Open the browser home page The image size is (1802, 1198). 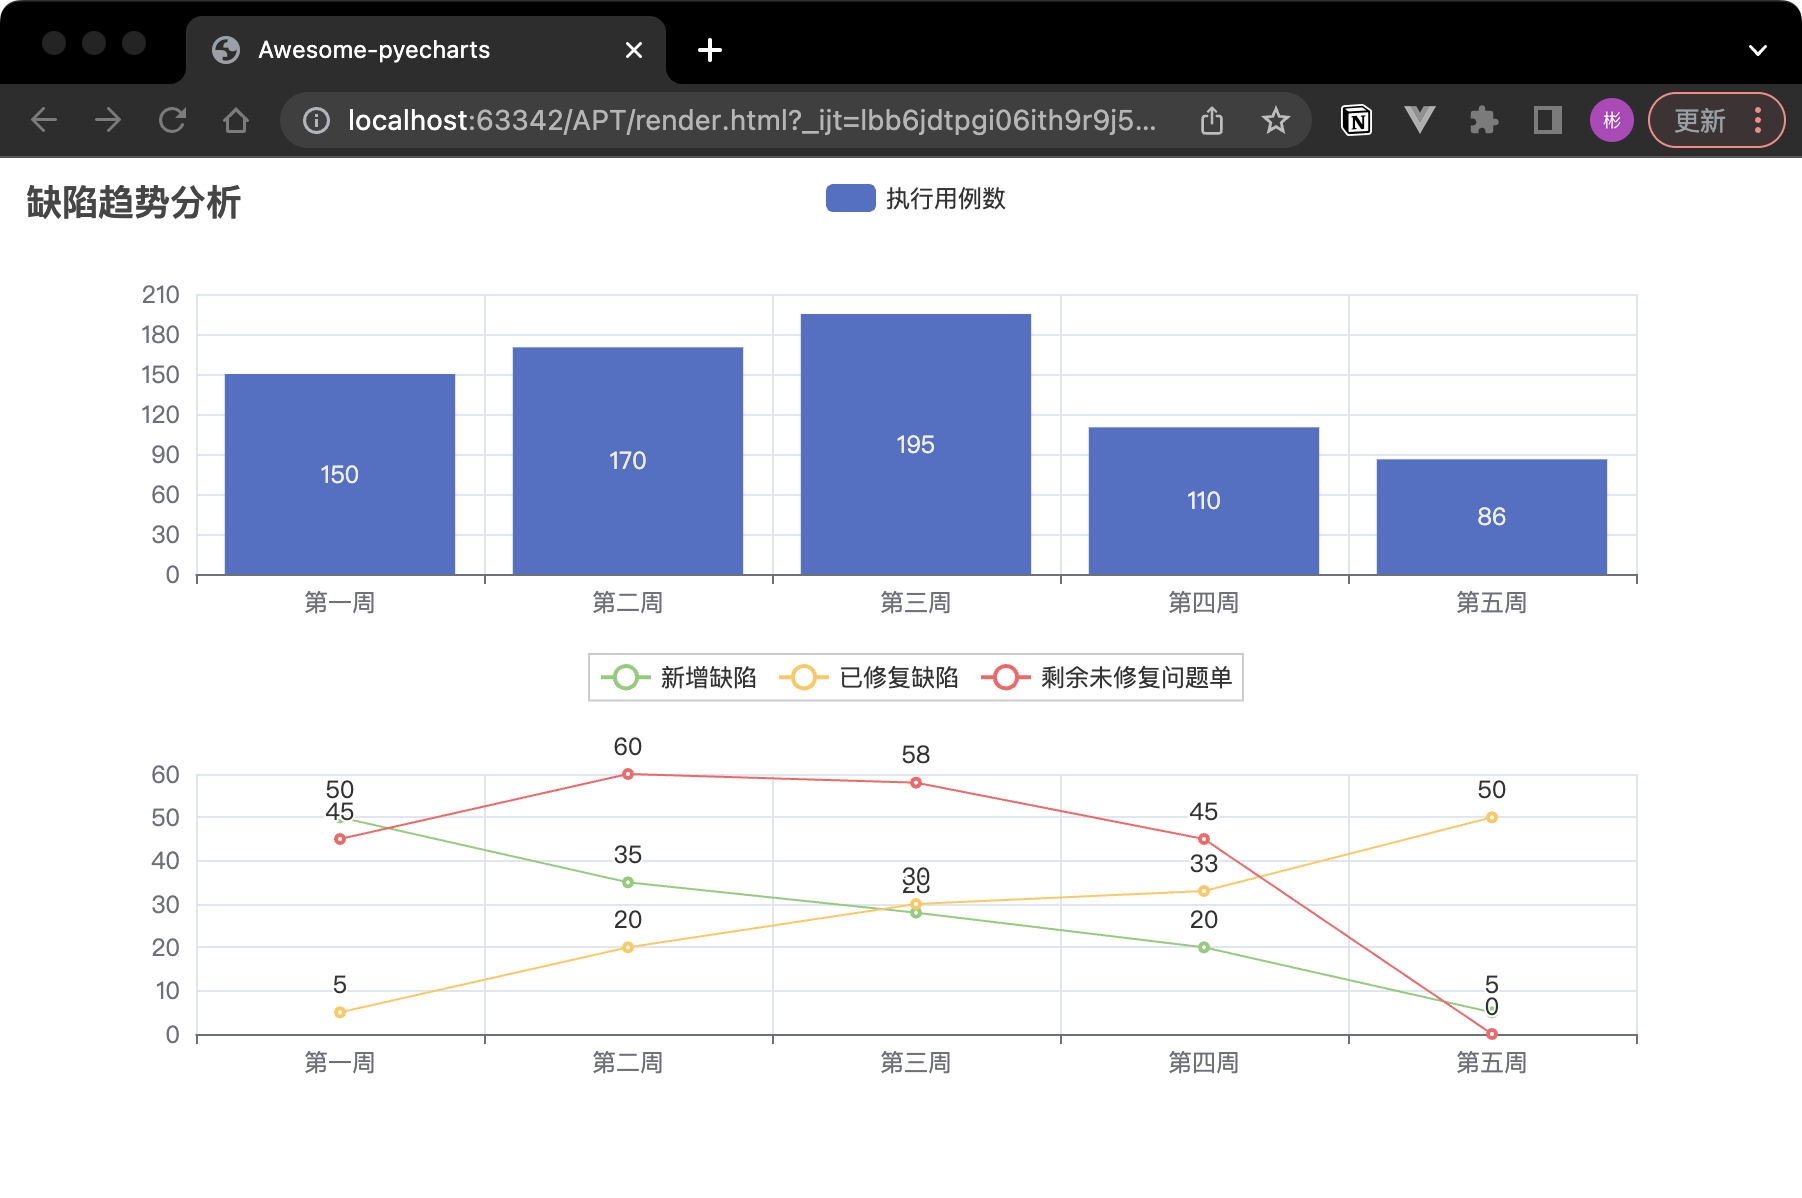[236, 121]
